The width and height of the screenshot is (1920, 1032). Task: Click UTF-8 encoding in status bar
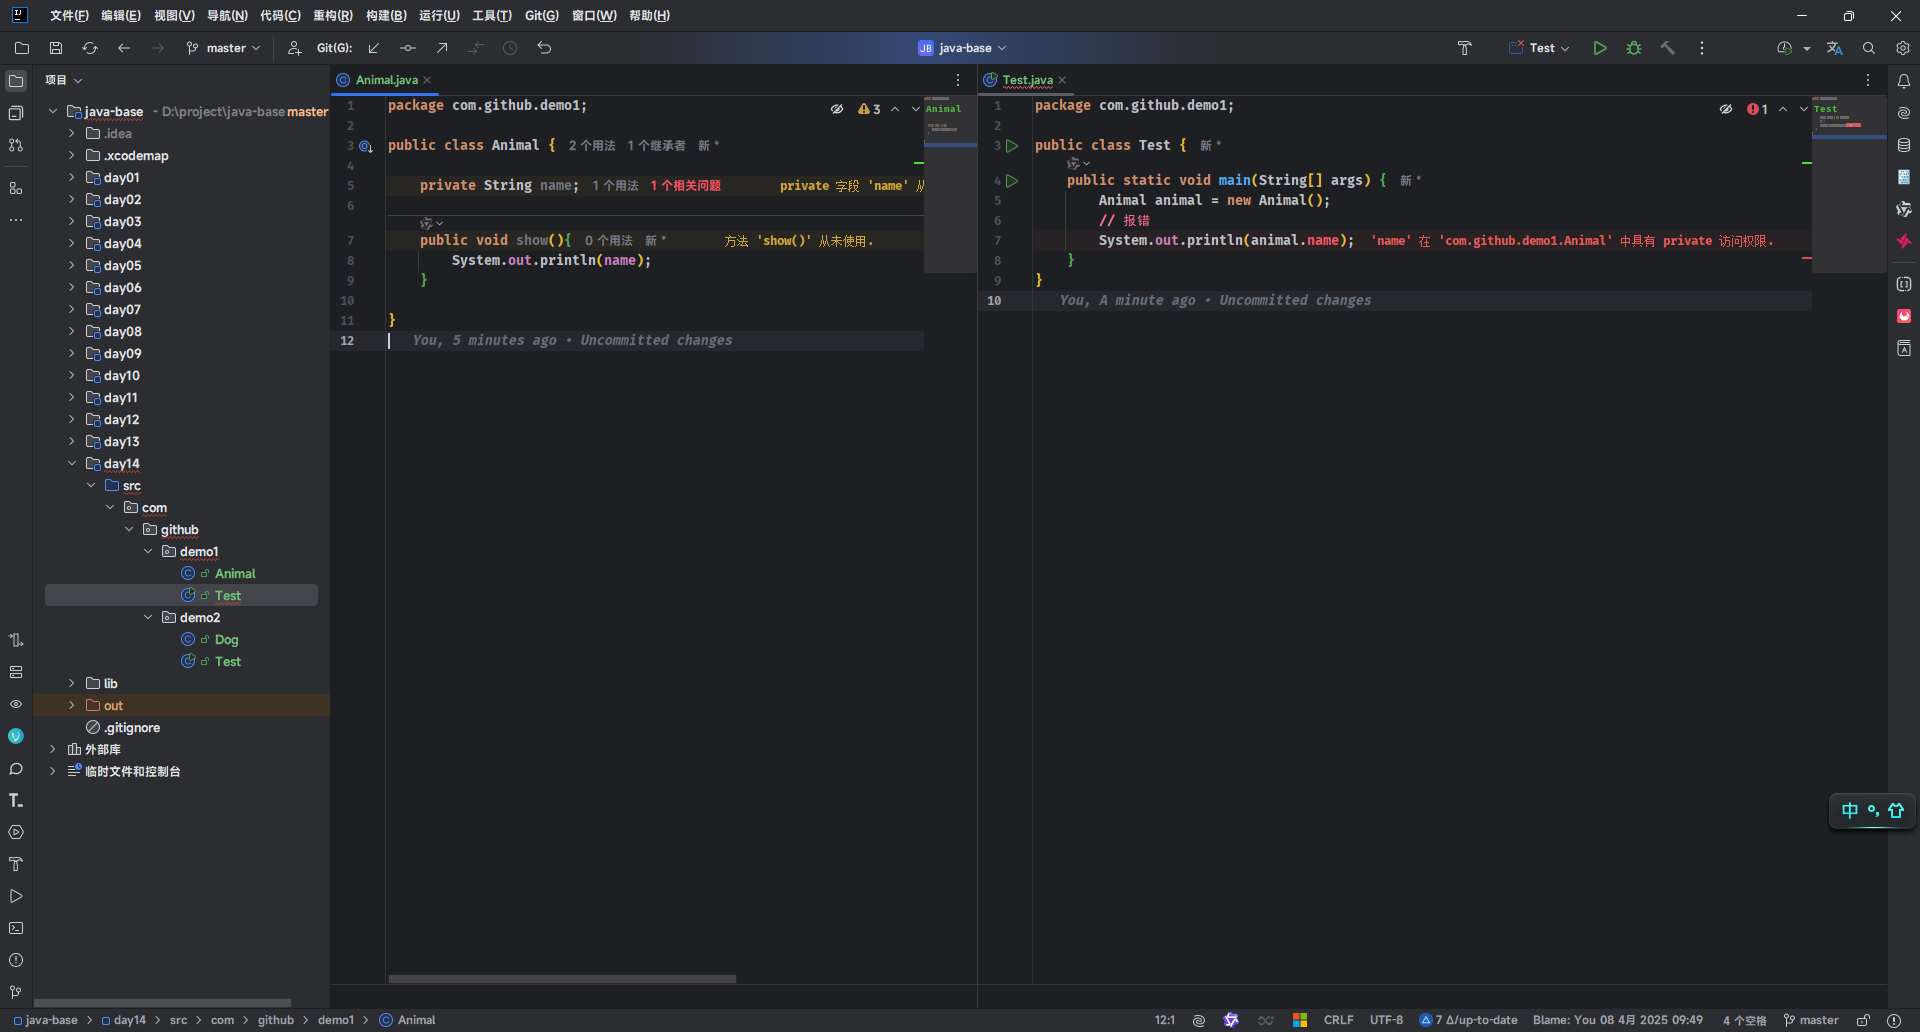[1386, 1020]
